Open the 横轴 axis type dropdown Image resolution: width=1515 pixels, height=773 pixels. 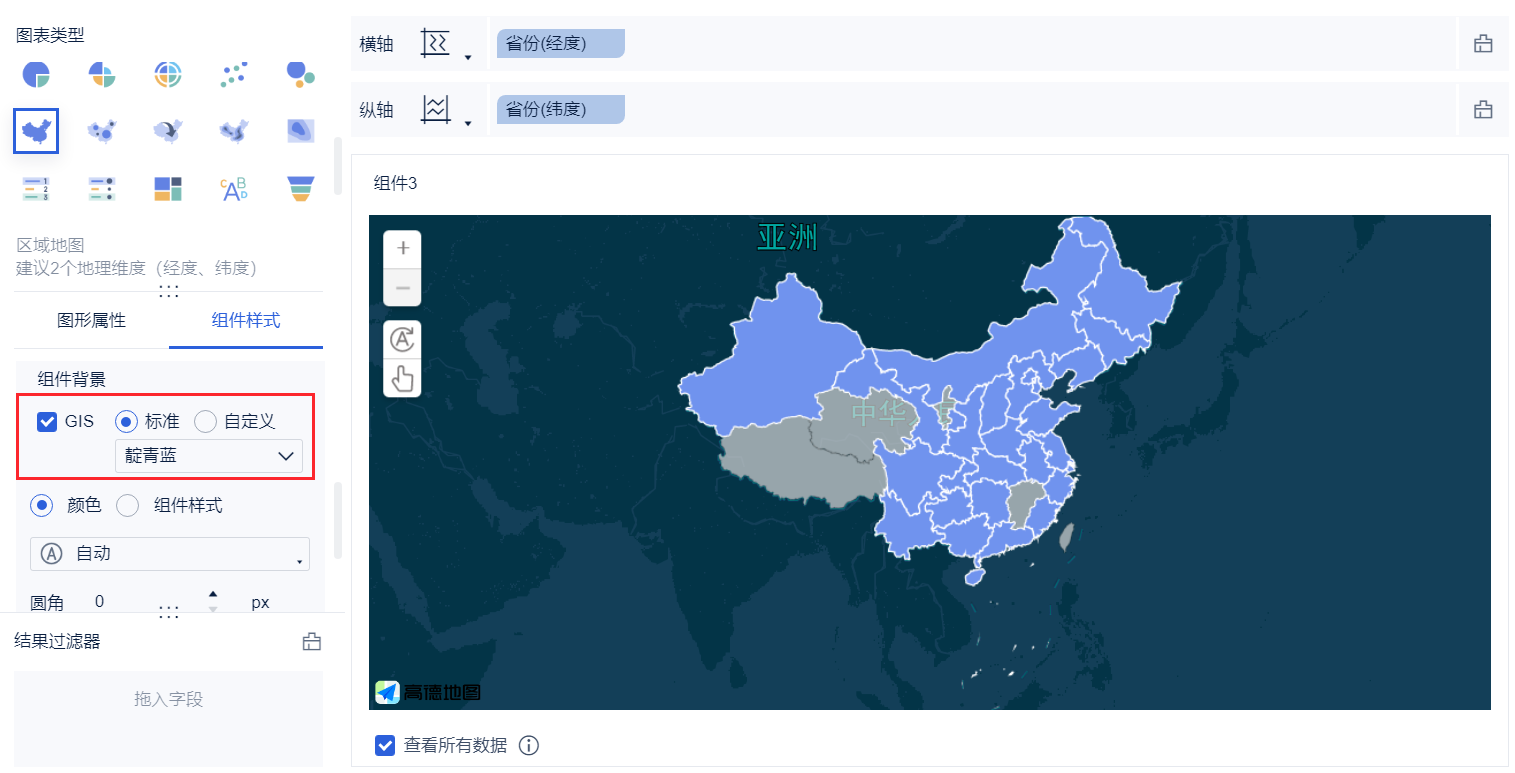(467, 57)
